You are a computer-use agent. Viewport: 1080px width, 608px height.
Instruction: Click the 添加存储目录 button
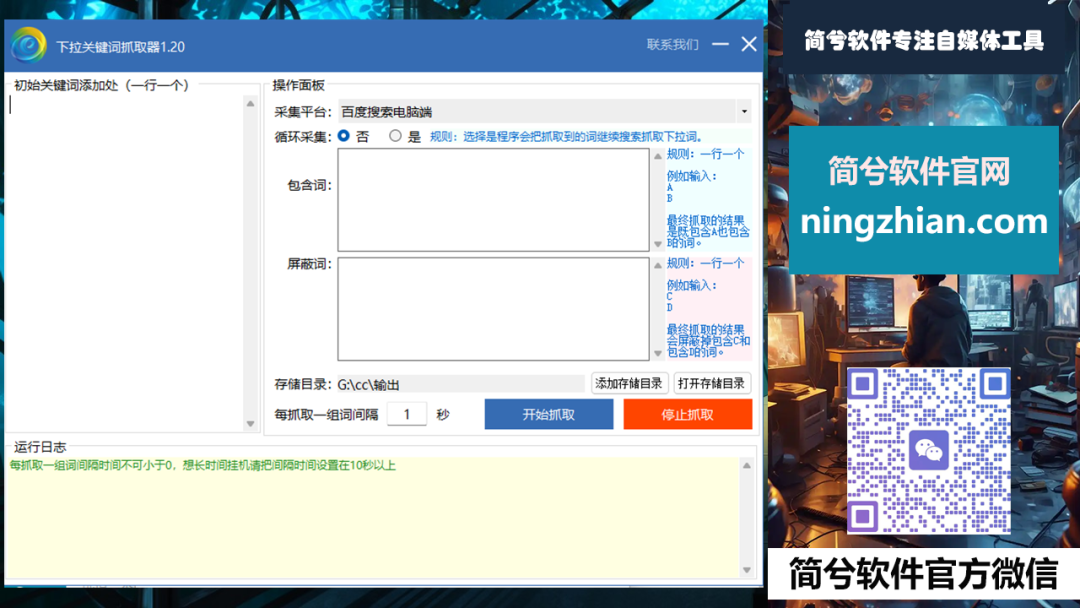pyautogui.click(x=629, y=383)
